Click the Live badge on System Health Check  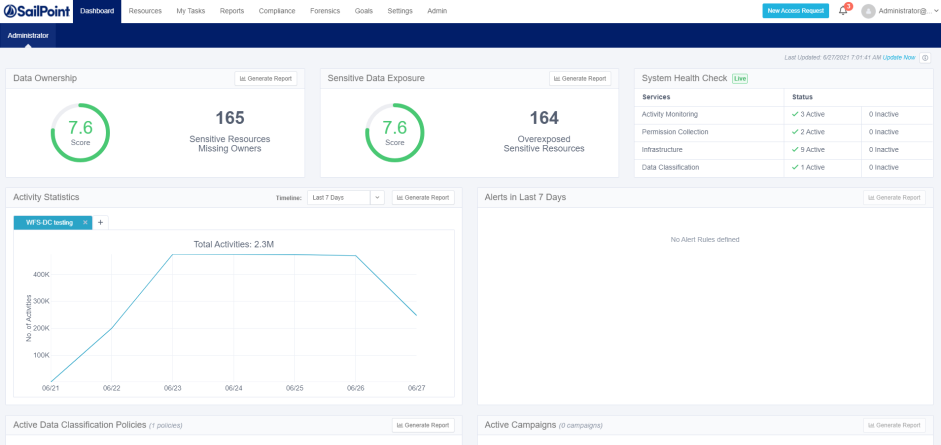(x=740, y=78)
